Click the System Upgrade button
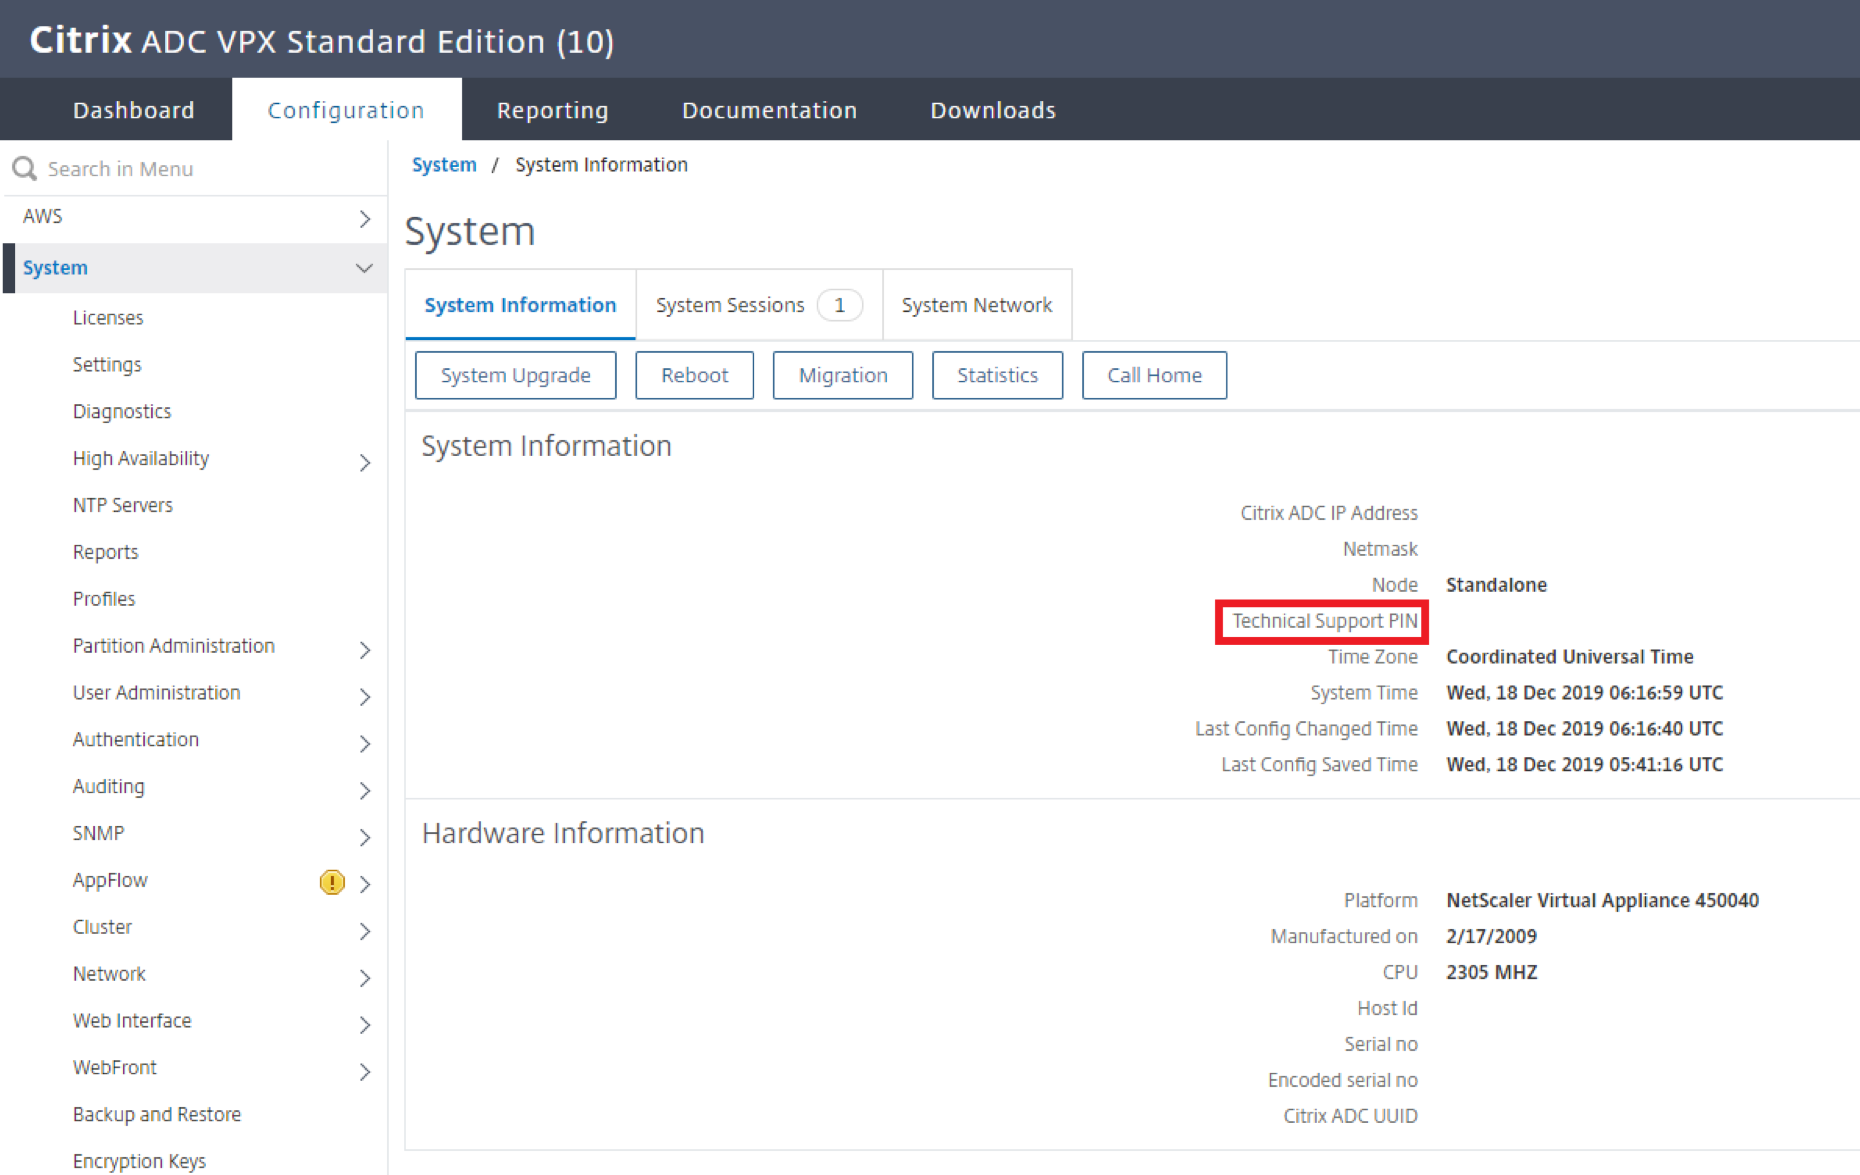Viewport: 1860px width, 1175px height. pyautogui.click(x=516, y=375)
